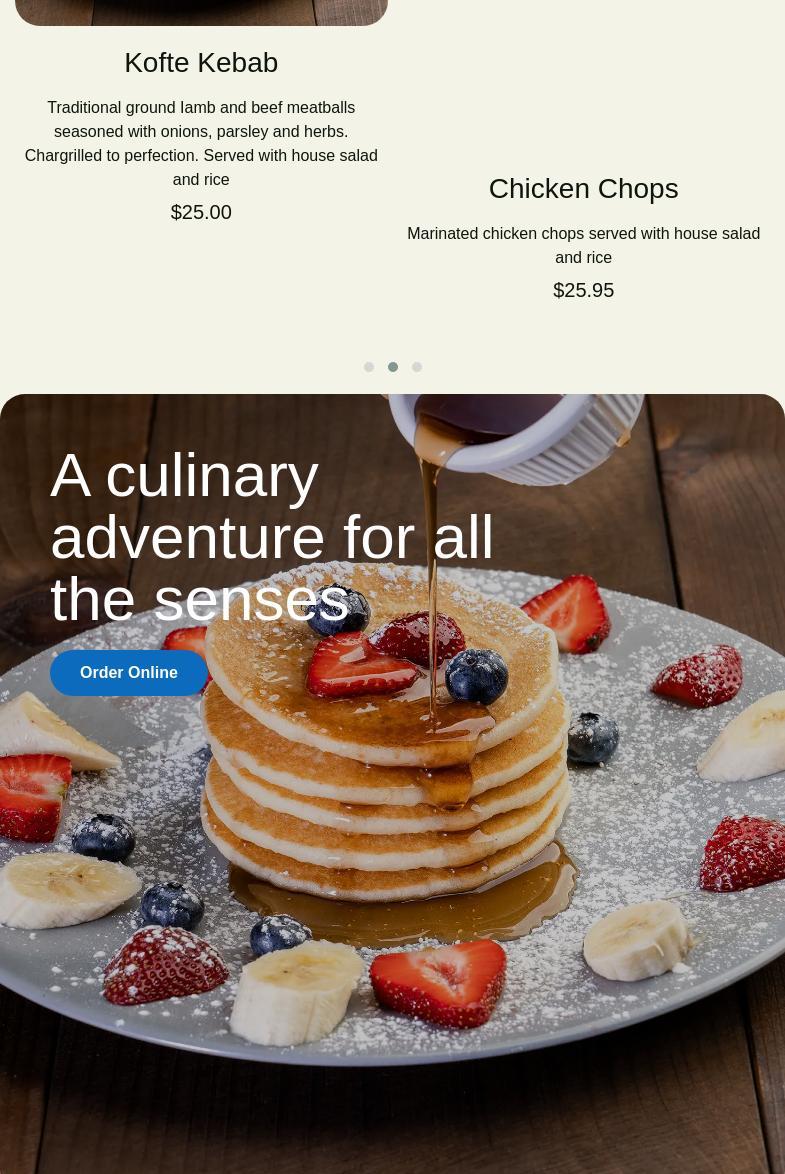
Task: Click the blueberry overlapping the word 'senses'
Action: click(x=341, y=610)
